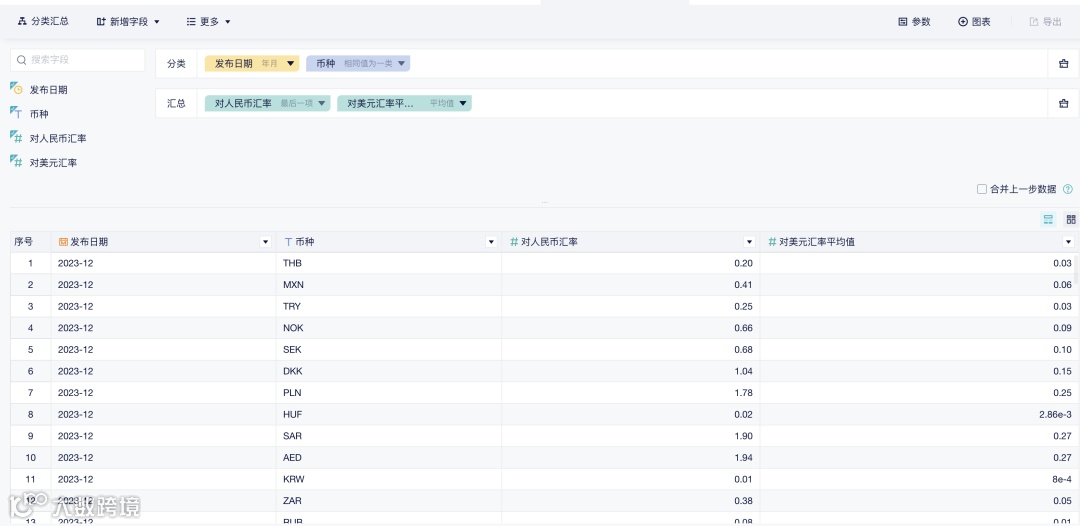The height and width of the screenshot is (526, 1080).
Task: Select the 对美元汇率 field in field list
Action: click(53, 163)
